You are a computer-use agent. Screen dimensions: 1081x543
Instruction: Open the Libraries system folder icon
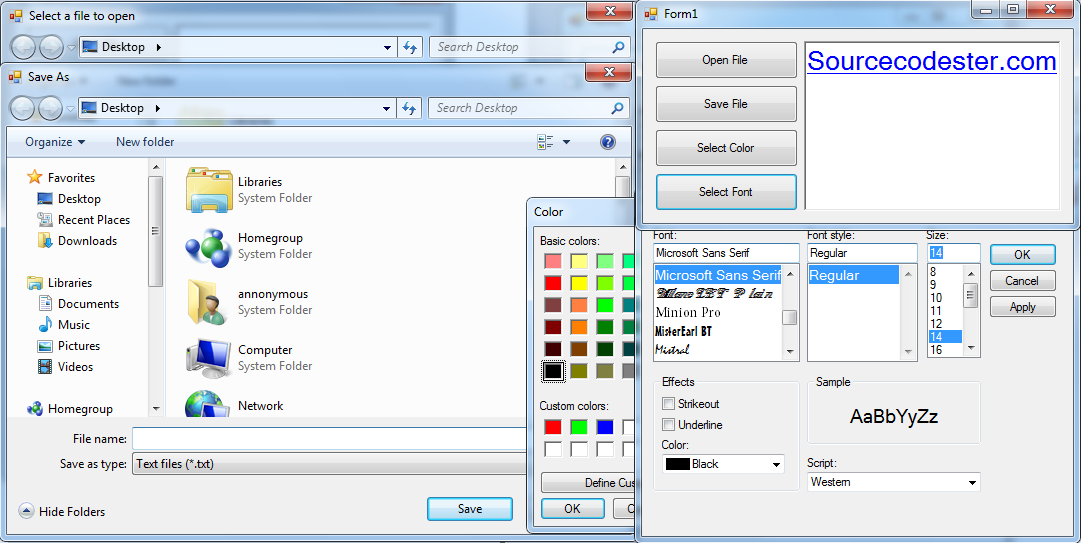(x=210, y=189)
